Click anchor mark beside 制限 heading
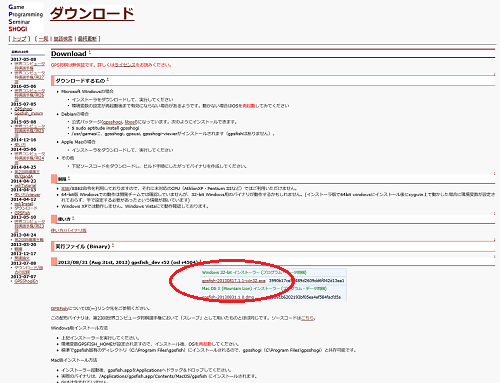The image size is (500, 383). [x=69, y=178]
